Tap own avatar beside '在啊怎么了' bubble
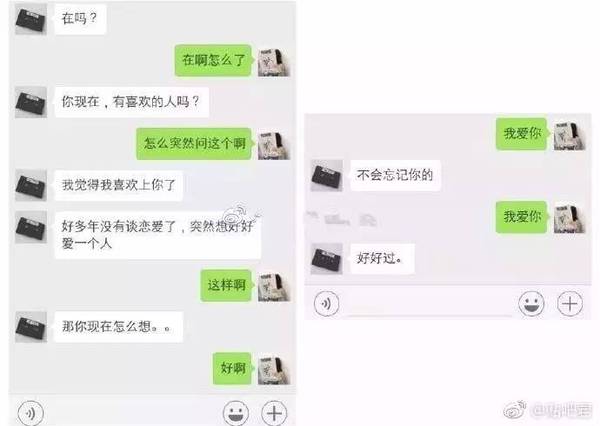Viewport: 600px width, 426px height. 274,62
